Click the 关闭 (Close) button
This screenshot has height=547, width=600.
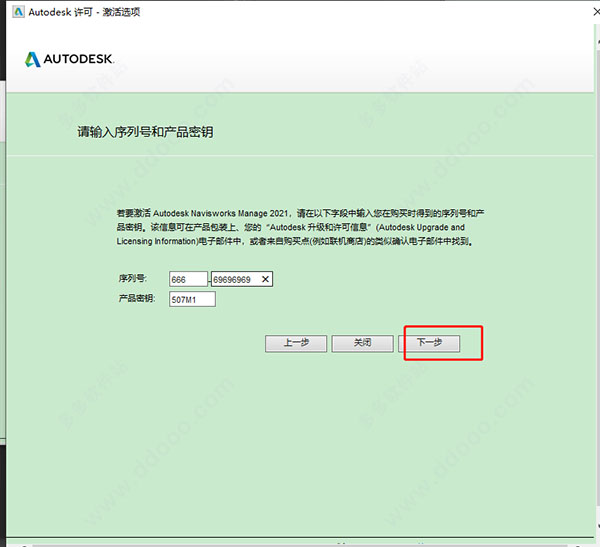(362, 343)
